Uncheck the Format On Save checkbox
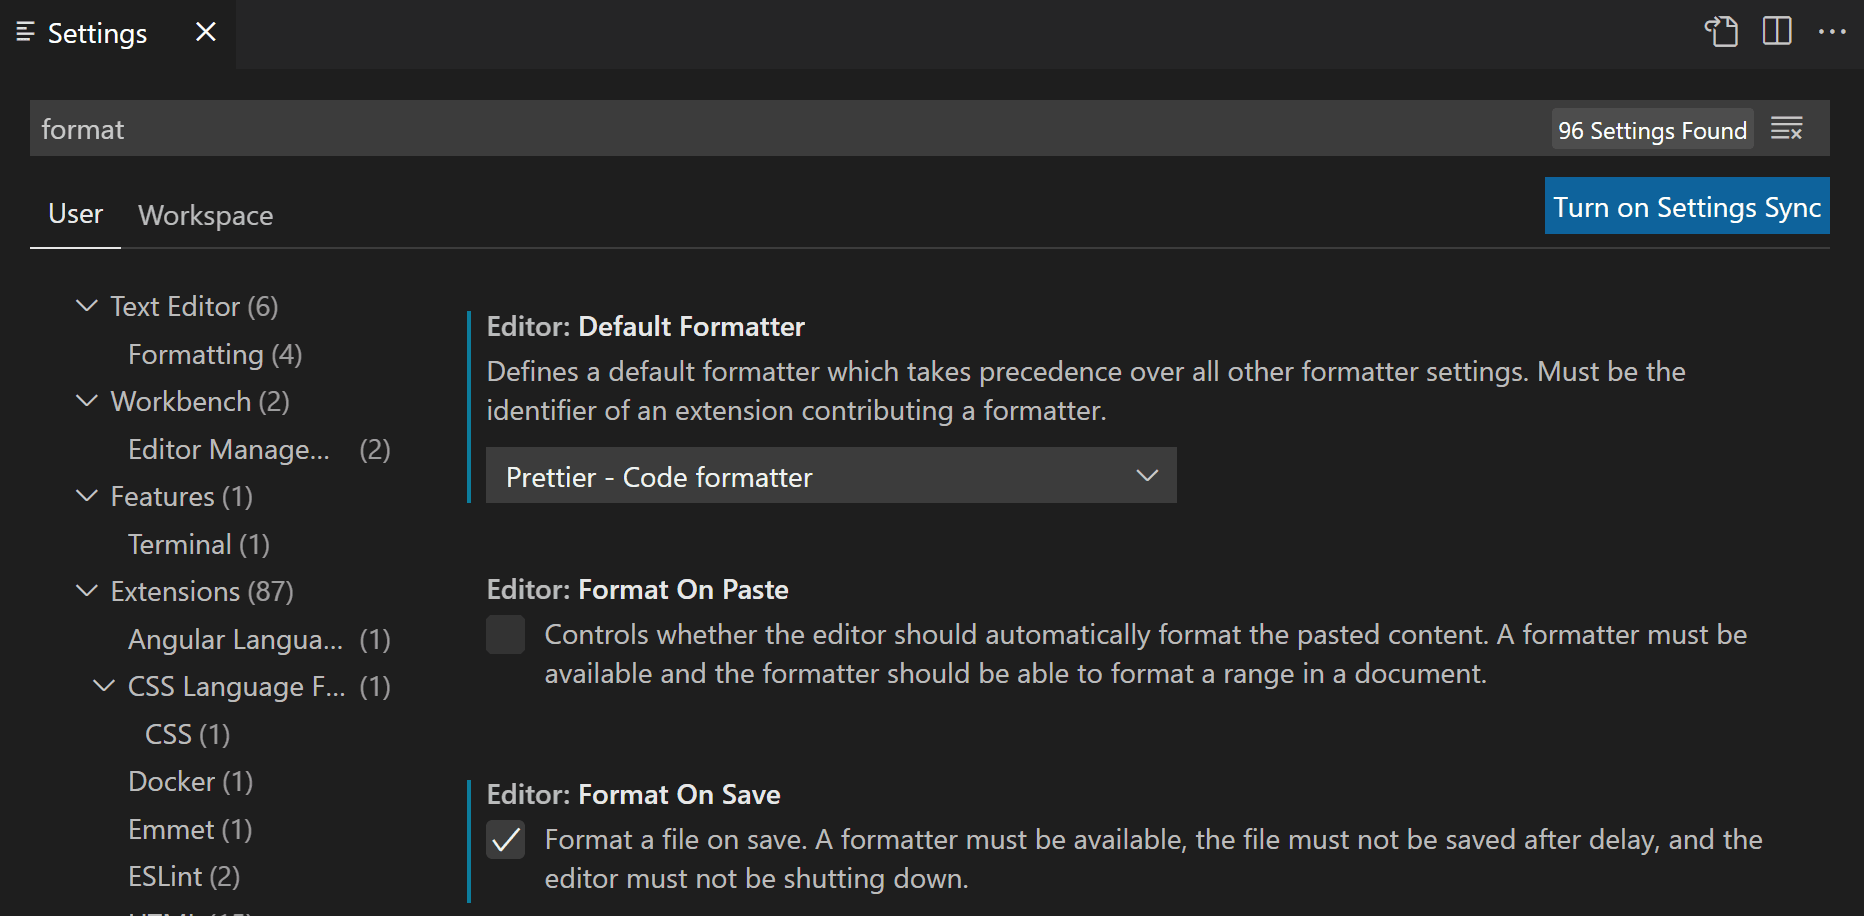The width and height of the screenshot is (1864, 916). click(506, 840)
